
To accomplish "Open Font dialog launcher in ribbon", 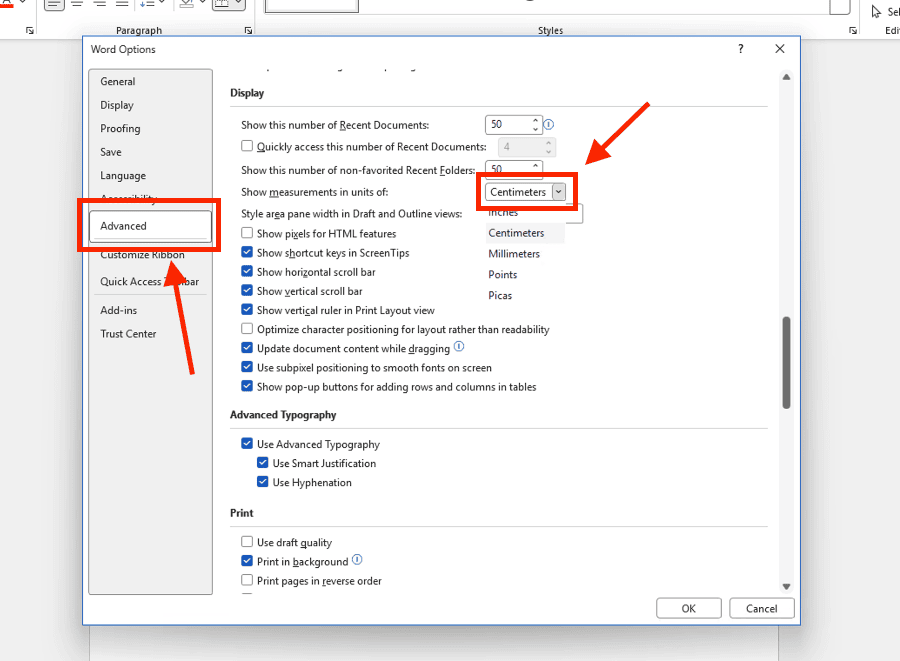I will tap(30, 30).
